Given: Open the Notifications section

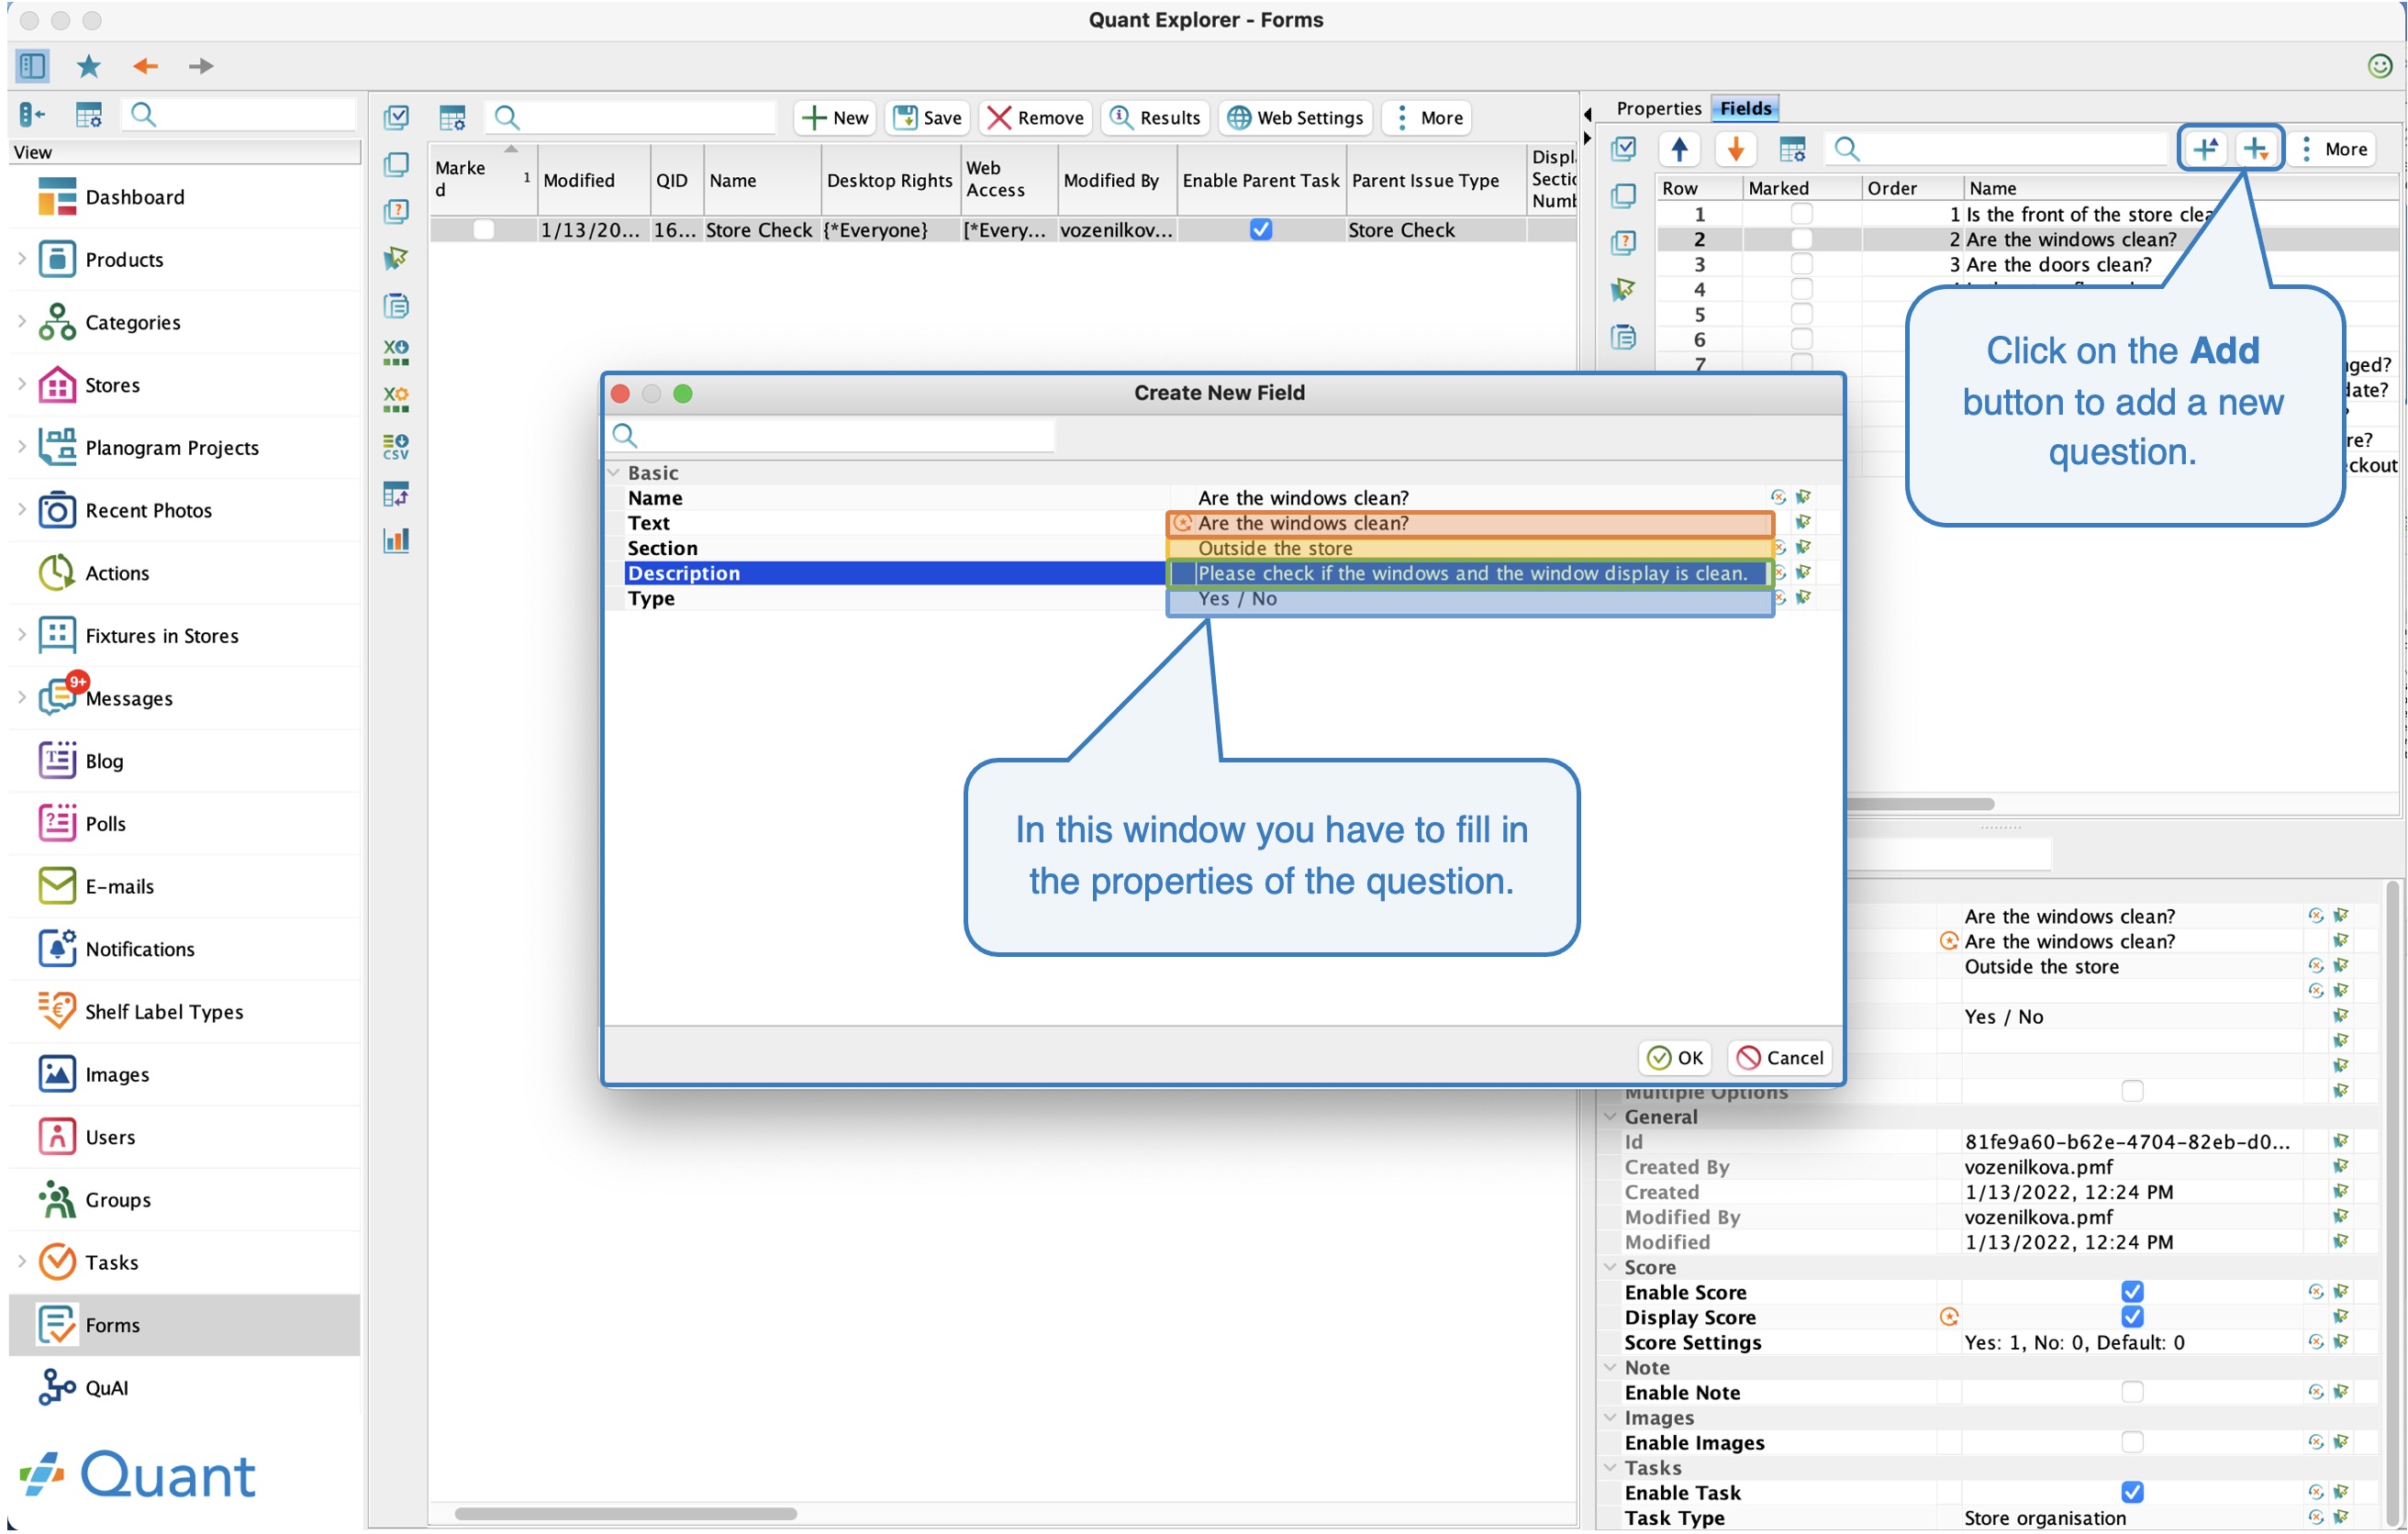Looking at the screenshot, I should point(140,949).
